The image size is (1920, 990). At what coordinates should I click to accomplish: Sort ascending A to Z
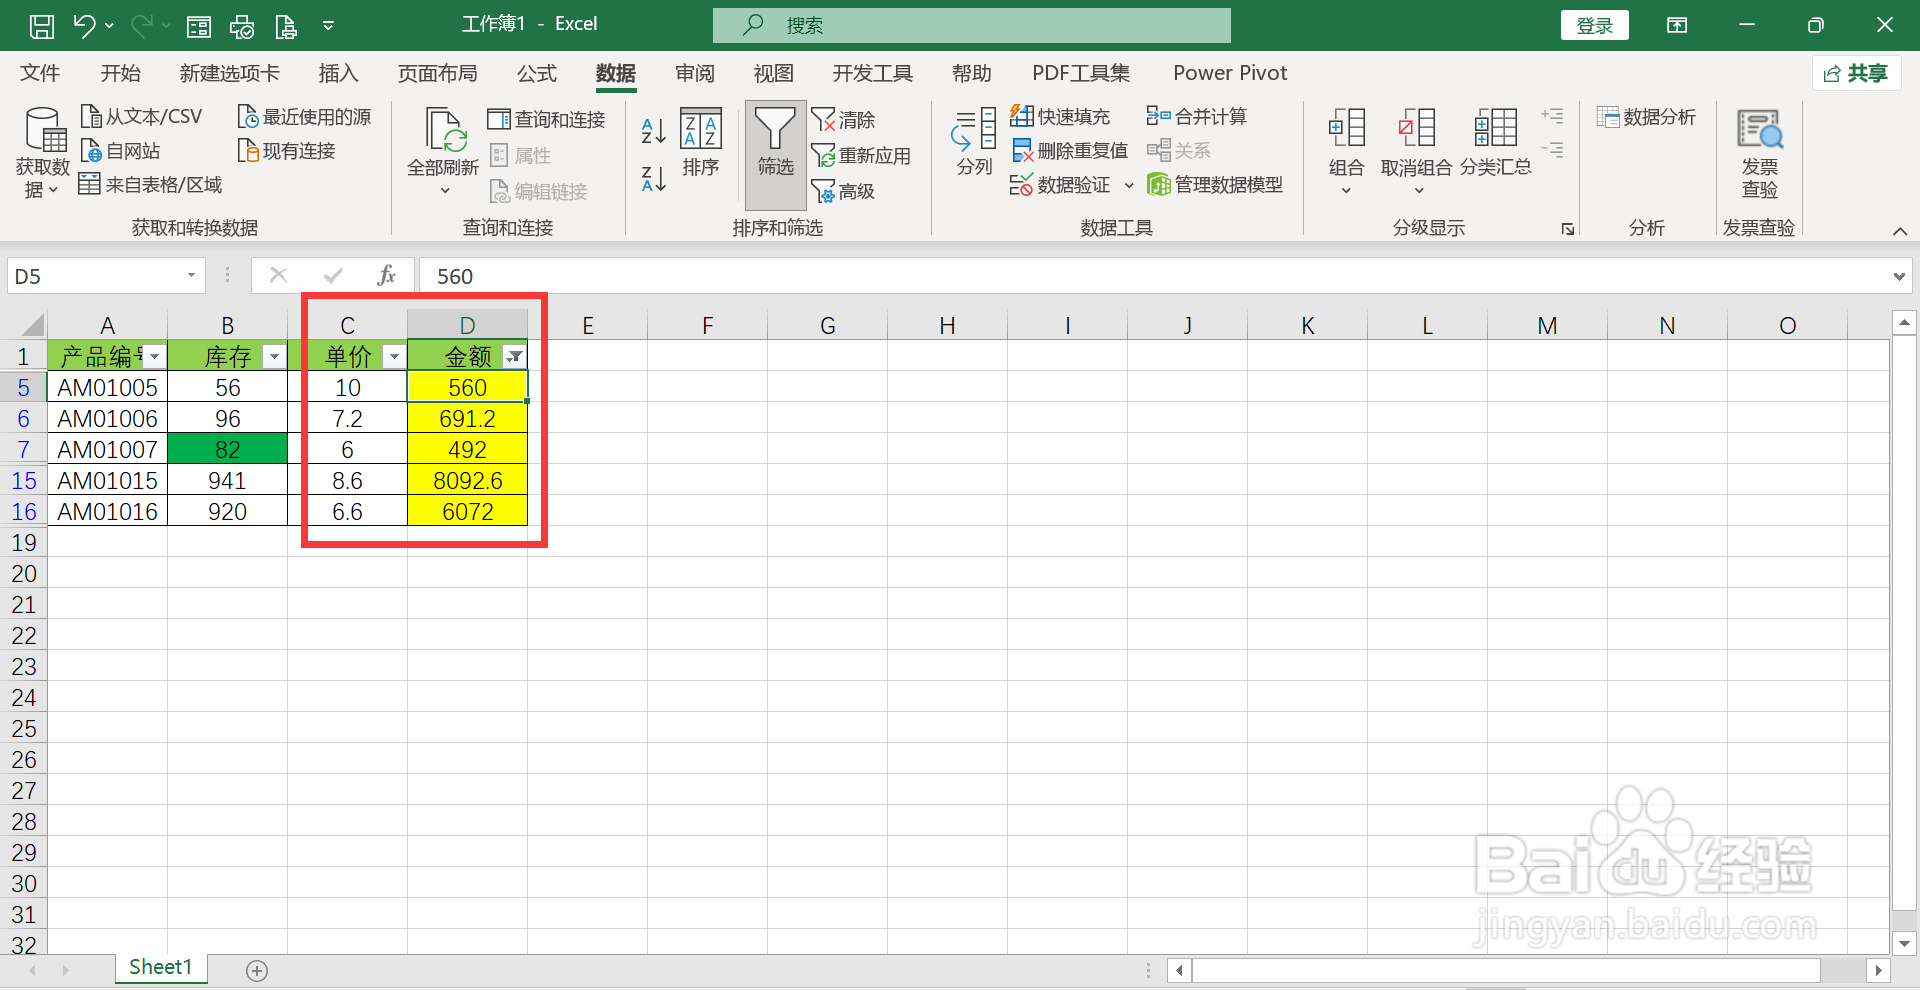(653, 130)
